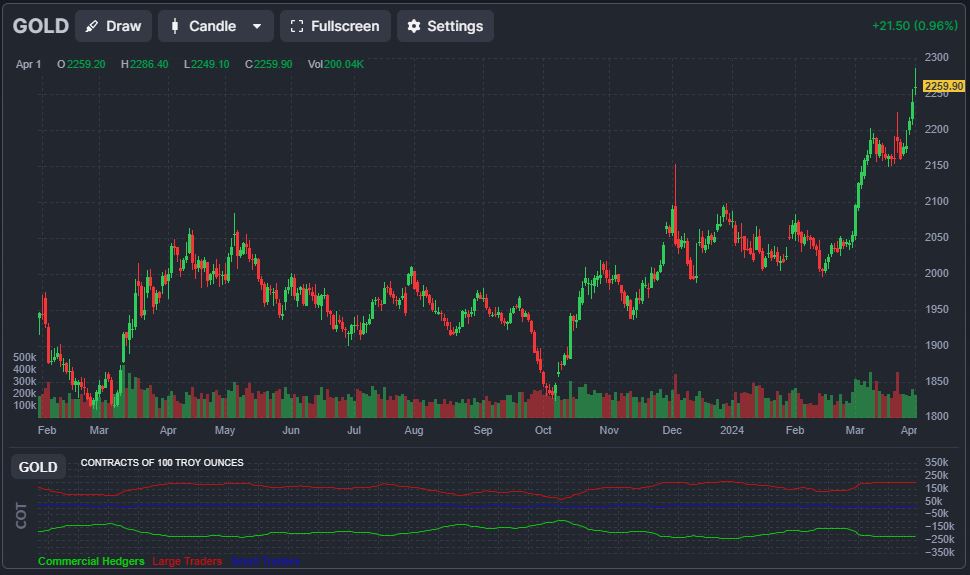The width and height of the screenshot is (970, 575).
Task: Toggle the Large Traders legend series
Action: (x=187, y=561)
